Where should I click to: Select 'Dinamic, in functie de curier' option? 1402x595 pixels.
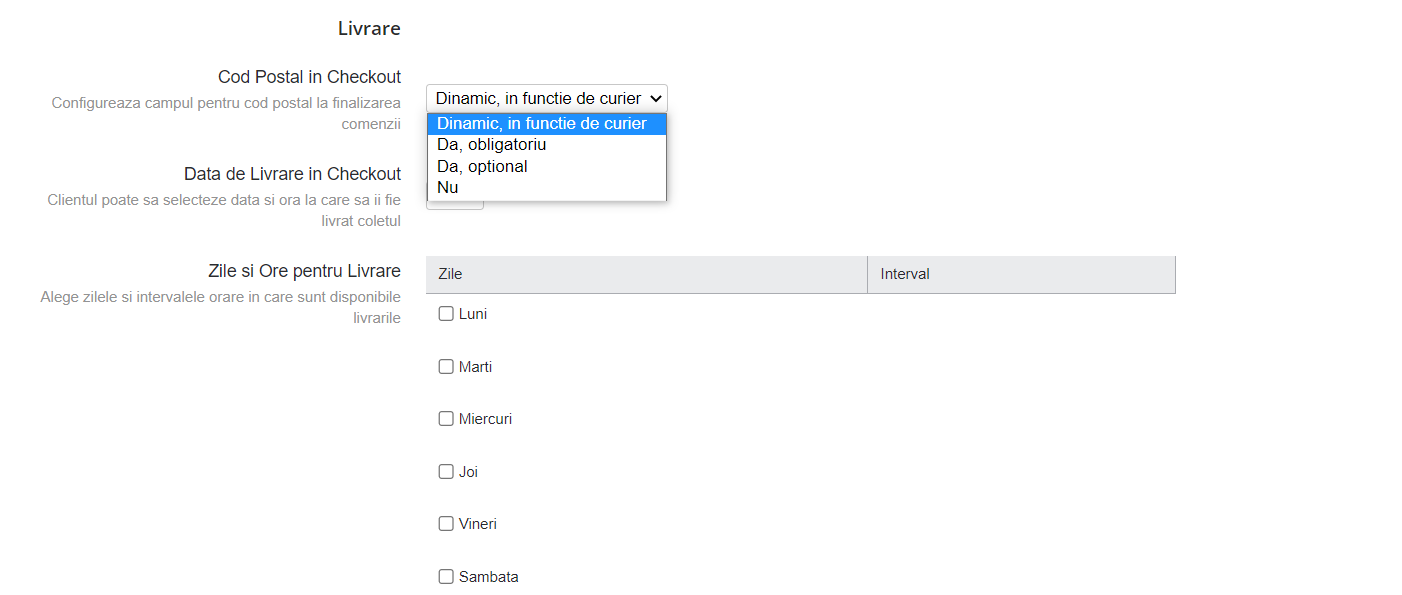547,124
